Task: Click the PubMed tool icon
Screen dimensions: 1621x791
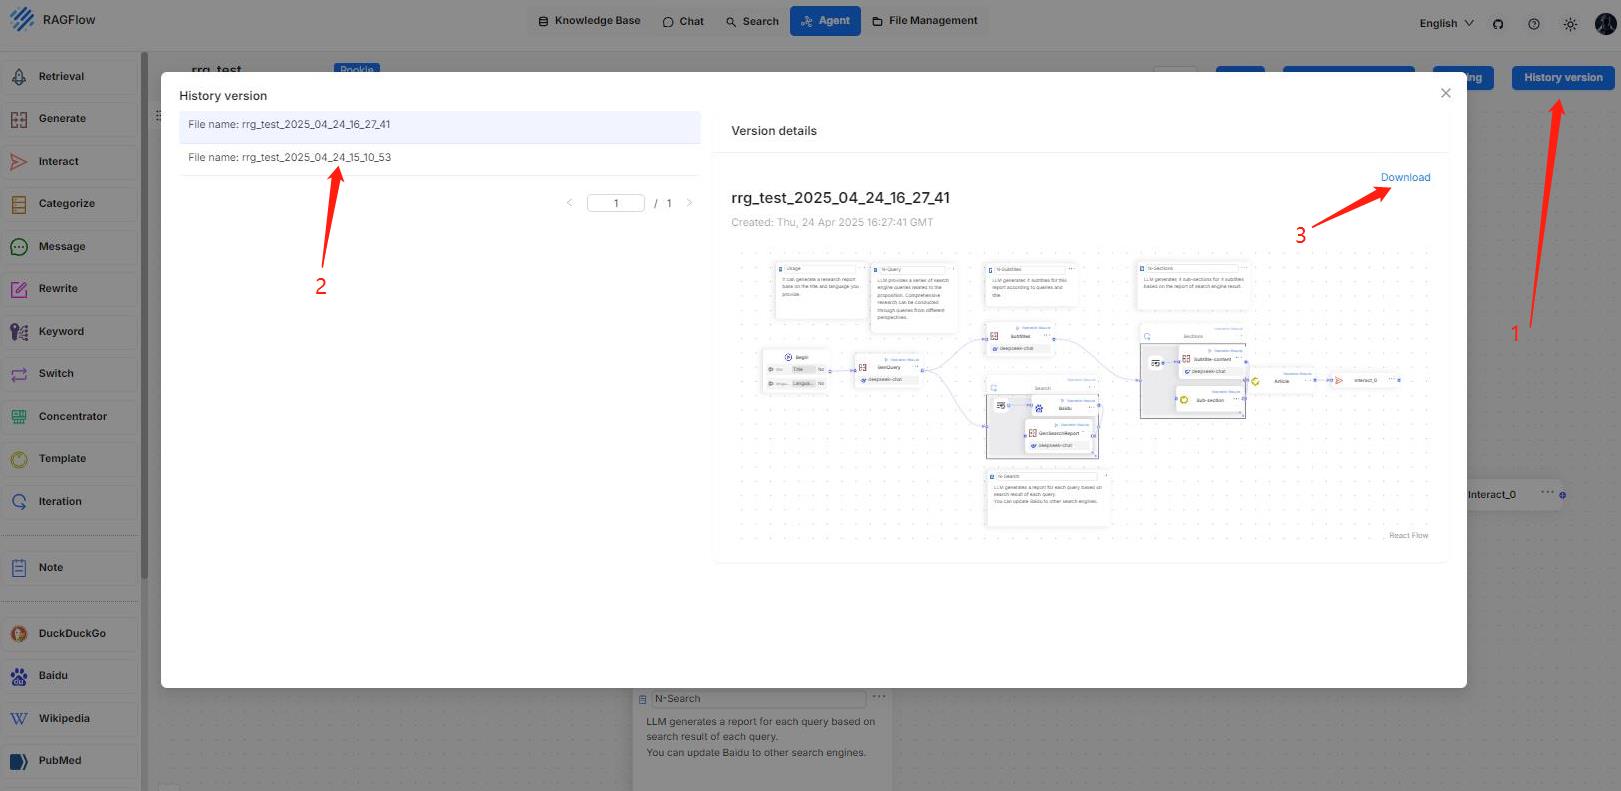Action: pos(19,761)
